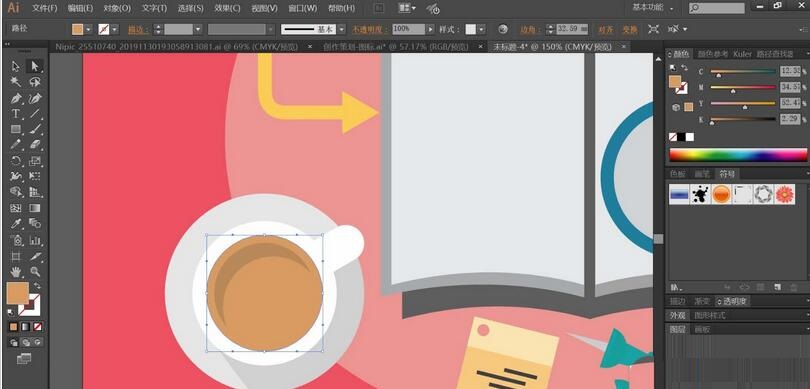The width and height of the screenshot is (810, 389).
Task: Select the Gradient tool
Action: 35,208
